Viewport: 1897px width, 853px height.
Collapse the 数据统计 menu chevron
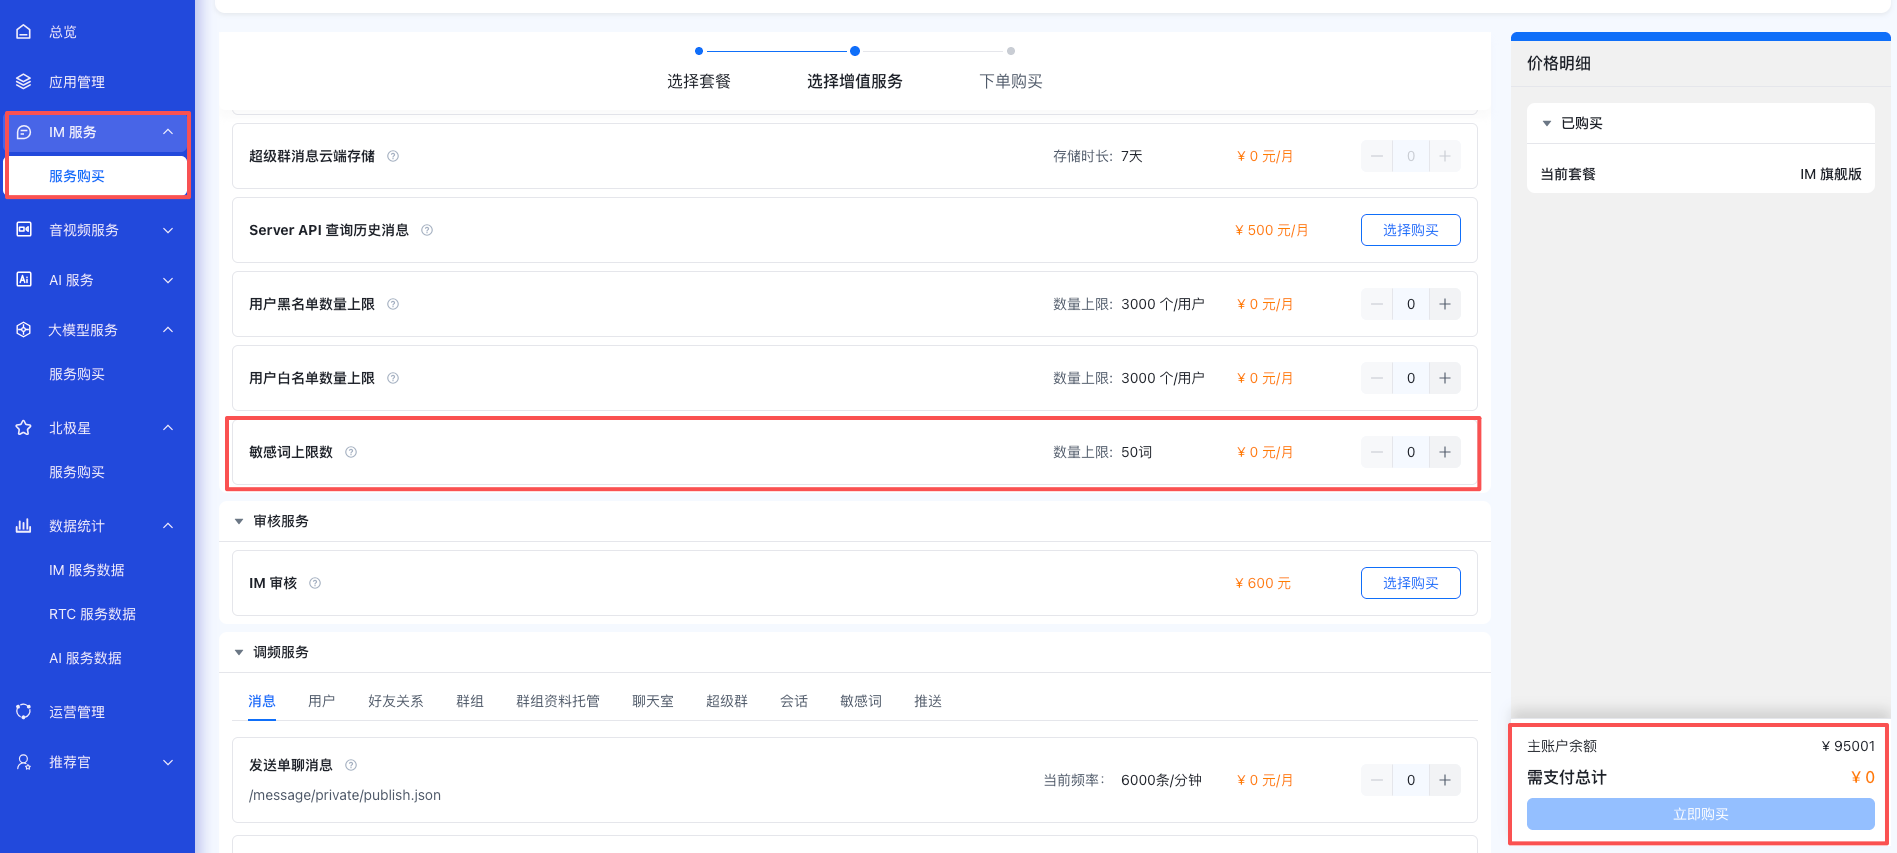[168, 526]
